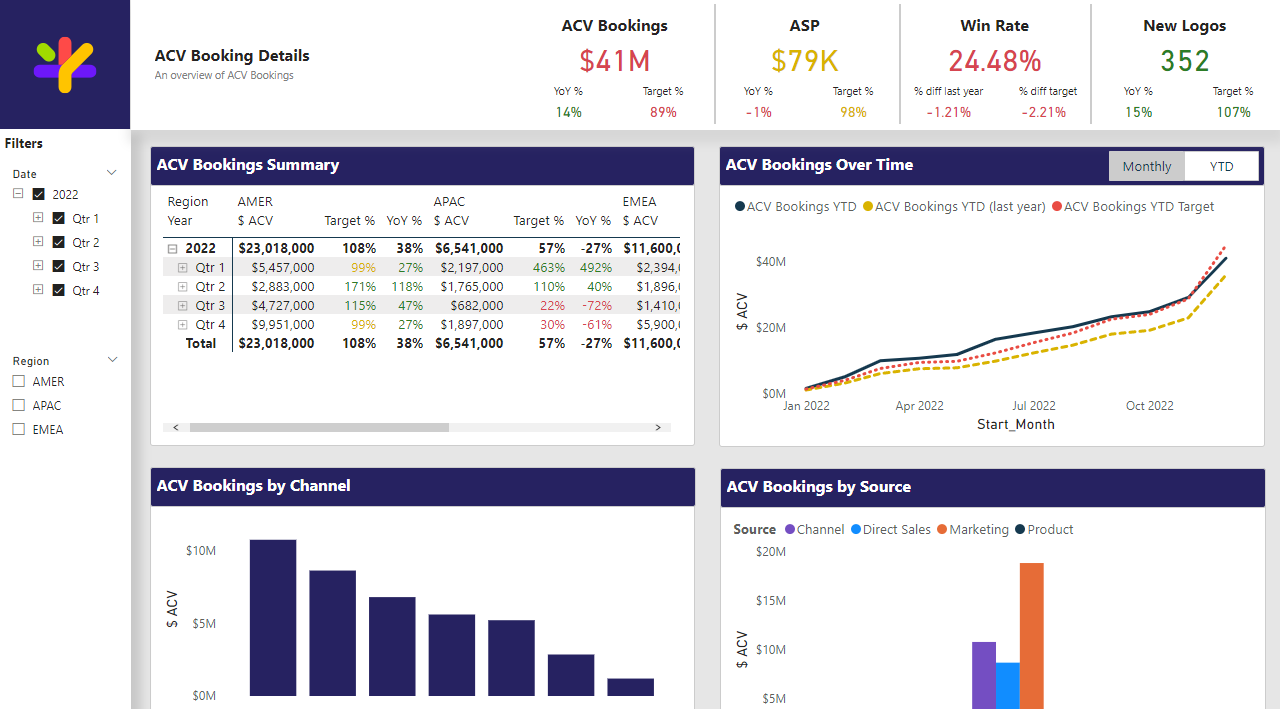This screenshot has height=709, width=1280.
Task: Click ACV Bookings YTD (last year) legend marker
Action: tap(868, 207)
